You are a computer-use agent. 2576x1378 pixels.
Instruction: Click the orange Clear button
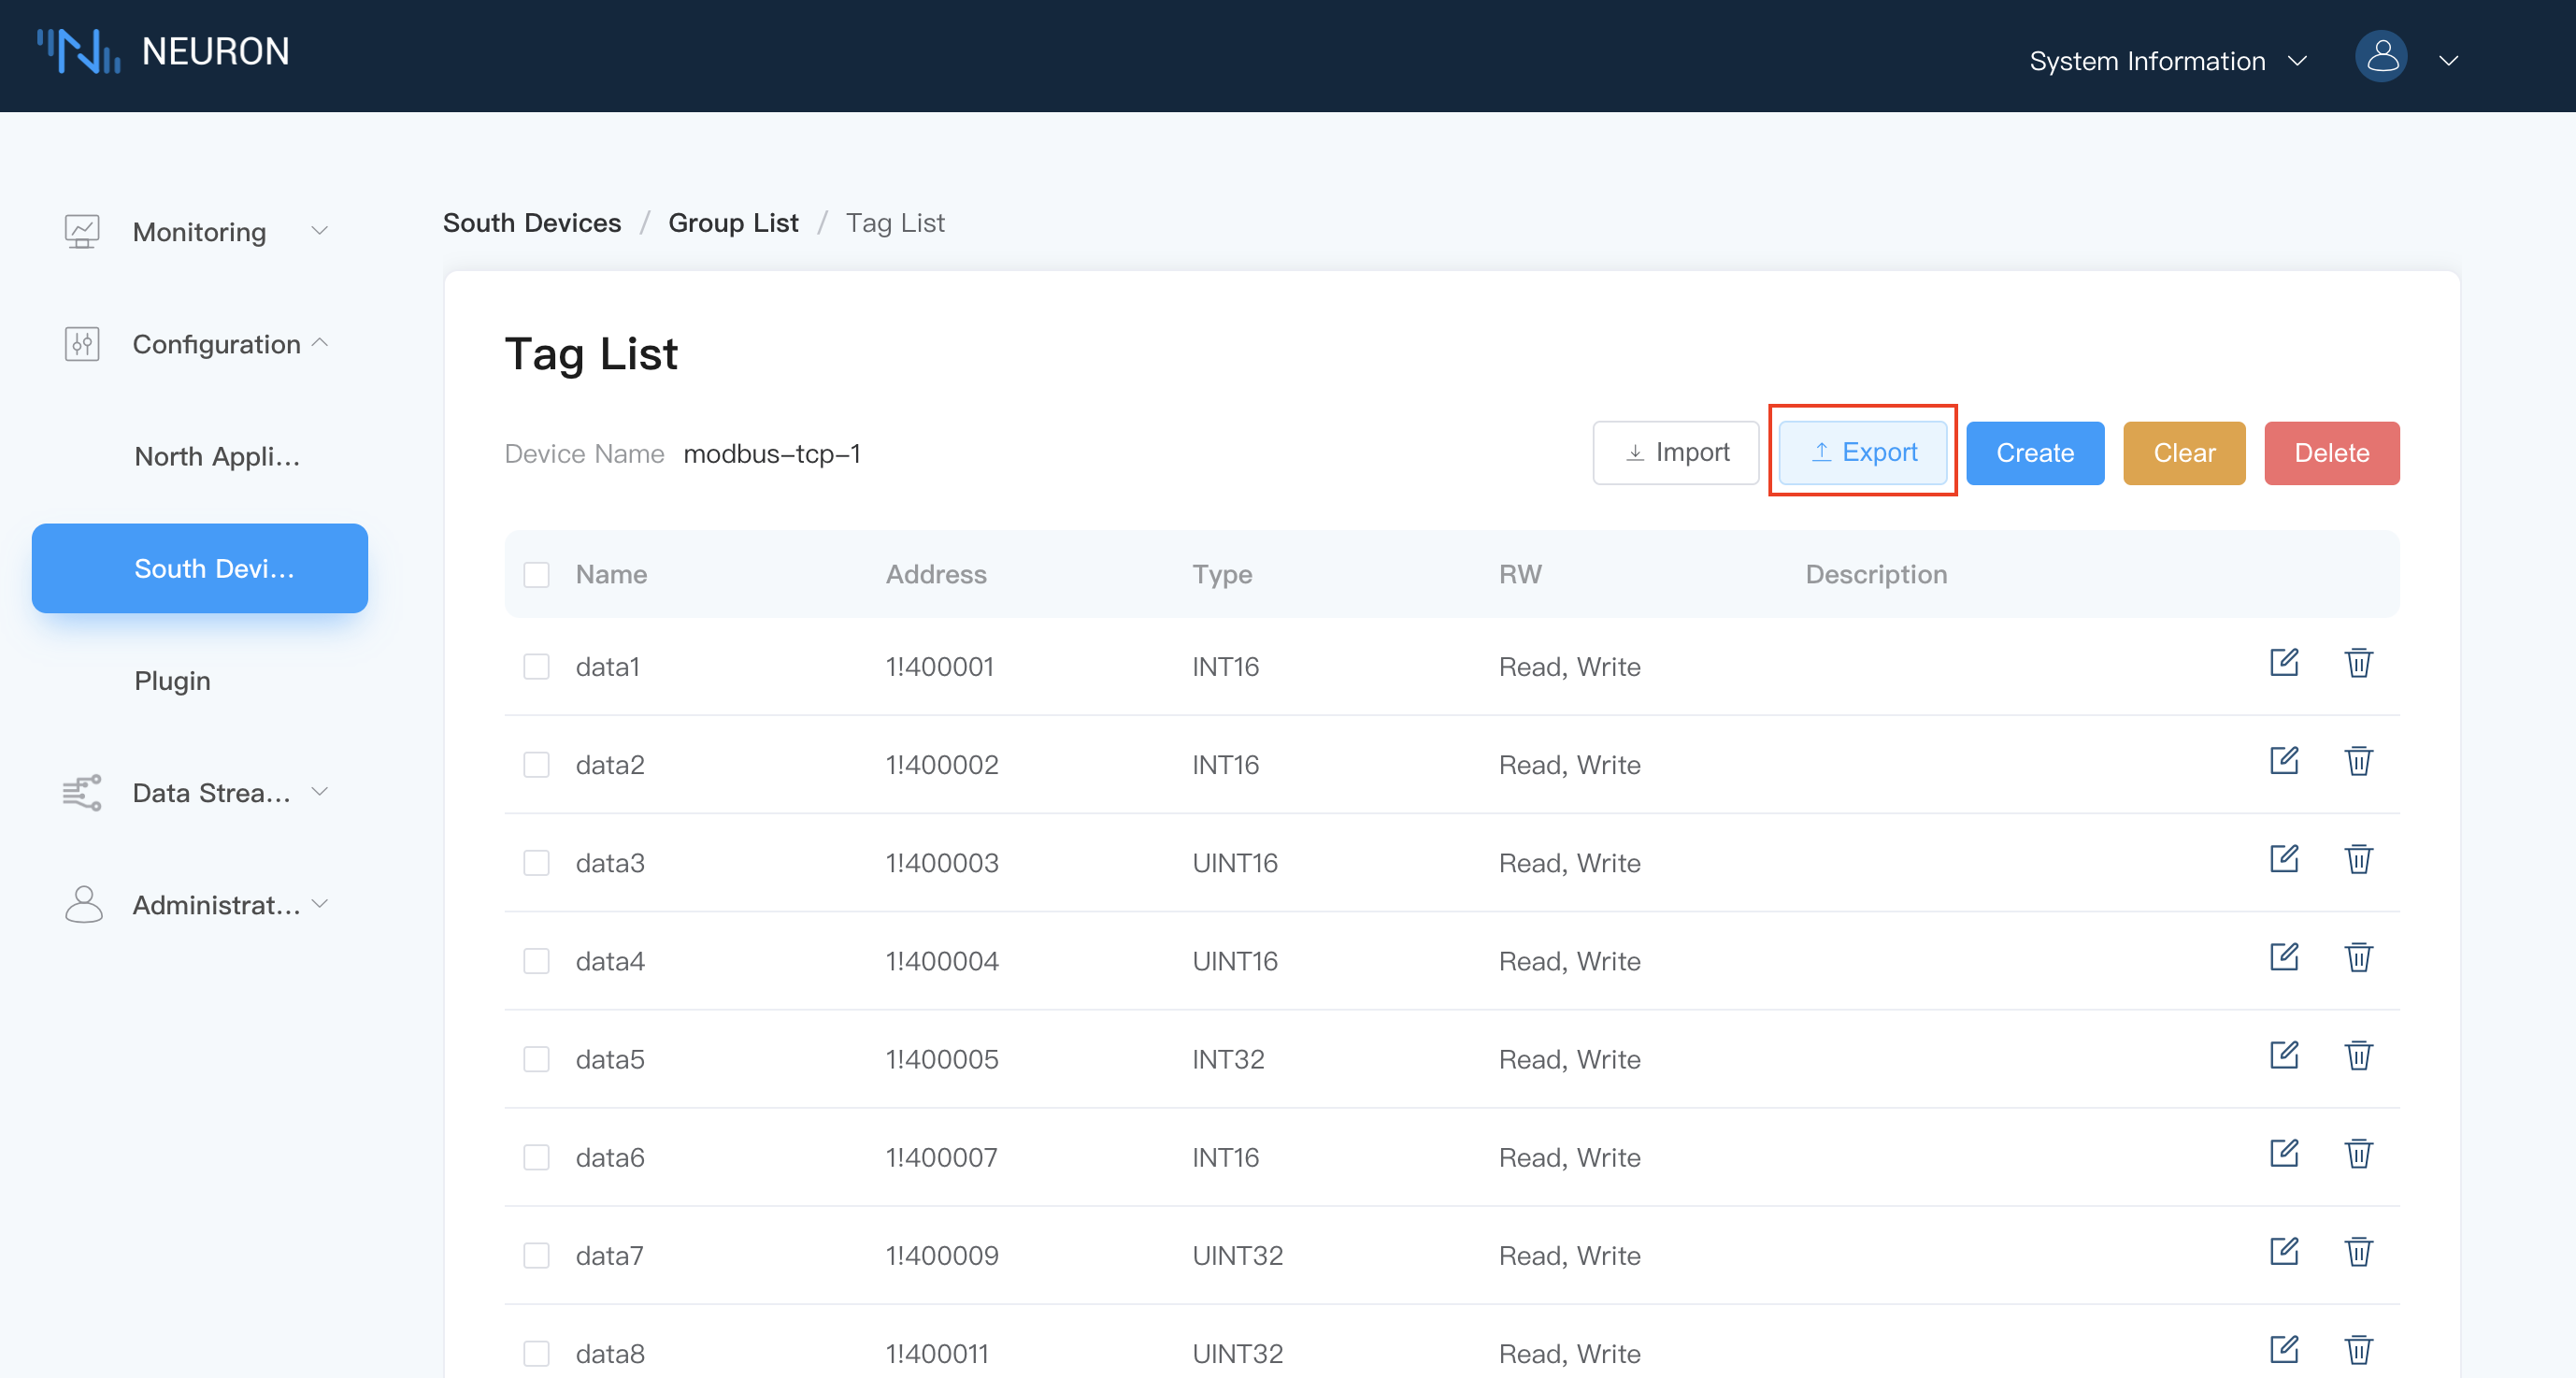click(x=2184, y=453)
